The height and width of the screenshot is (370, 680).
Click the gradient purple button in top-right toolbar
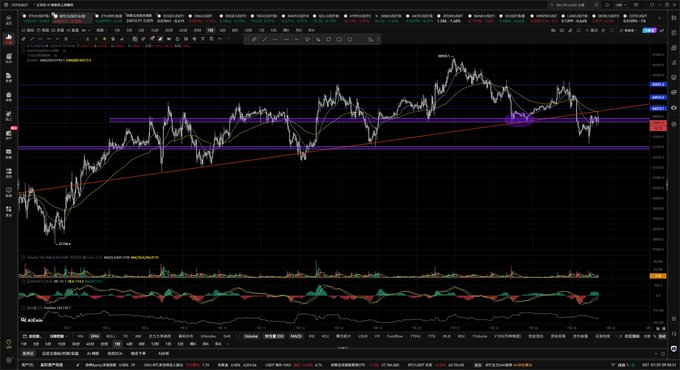point(649,30)
